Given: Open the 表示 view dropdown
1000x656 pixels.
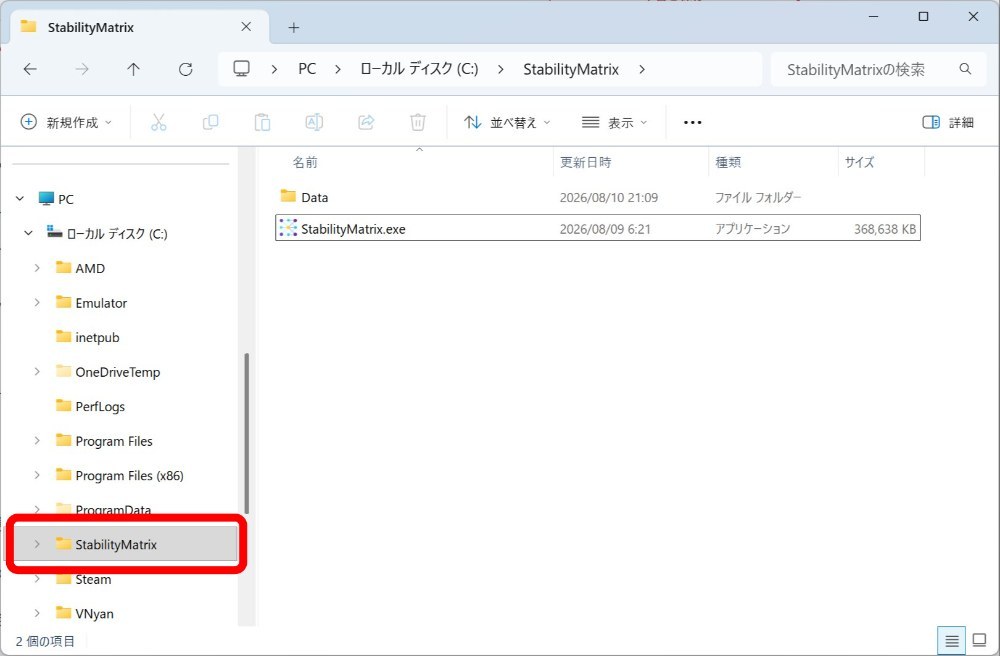Looking at the screenshot, I should click(x=614, y=122).
